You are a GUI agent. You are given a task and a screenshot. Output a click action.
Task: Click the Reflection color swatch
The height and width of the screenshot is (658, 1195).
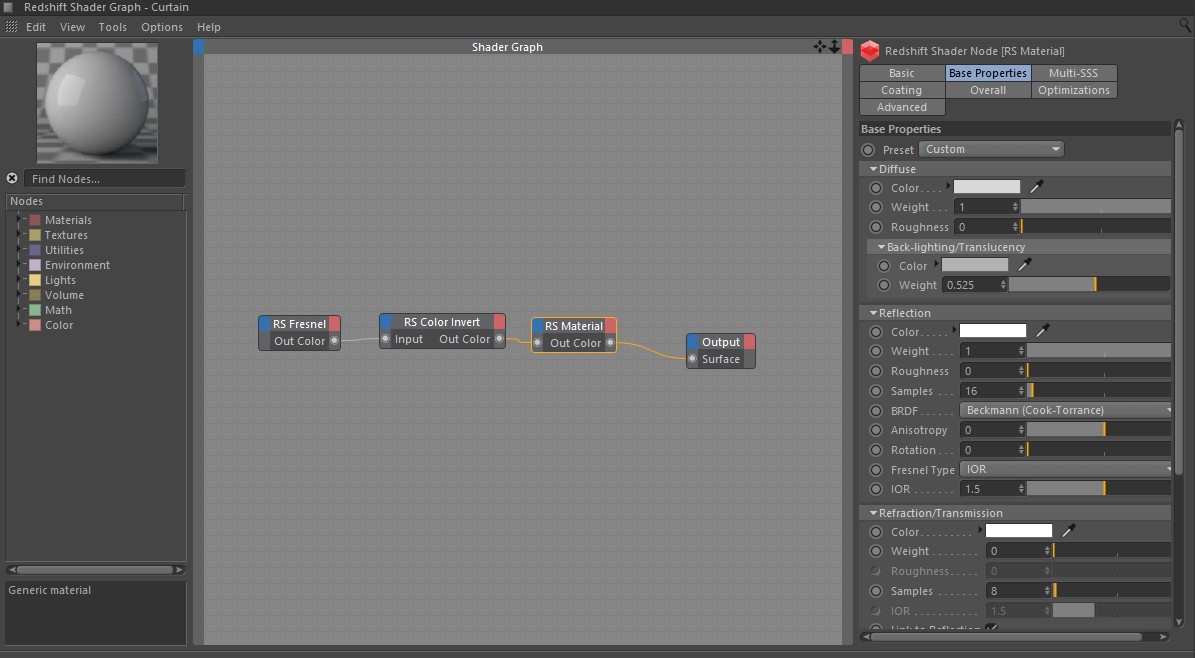[x=992, y=330]
